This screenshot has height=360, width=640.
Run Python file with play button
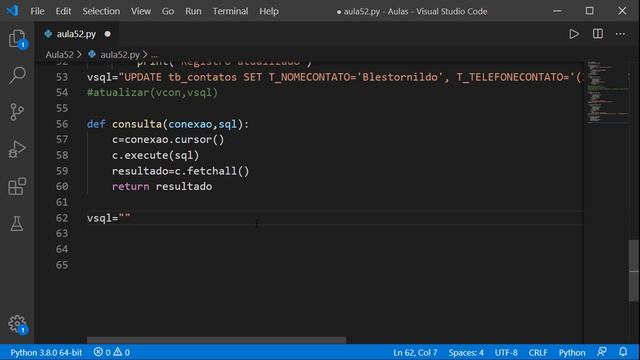coord(574,34)
